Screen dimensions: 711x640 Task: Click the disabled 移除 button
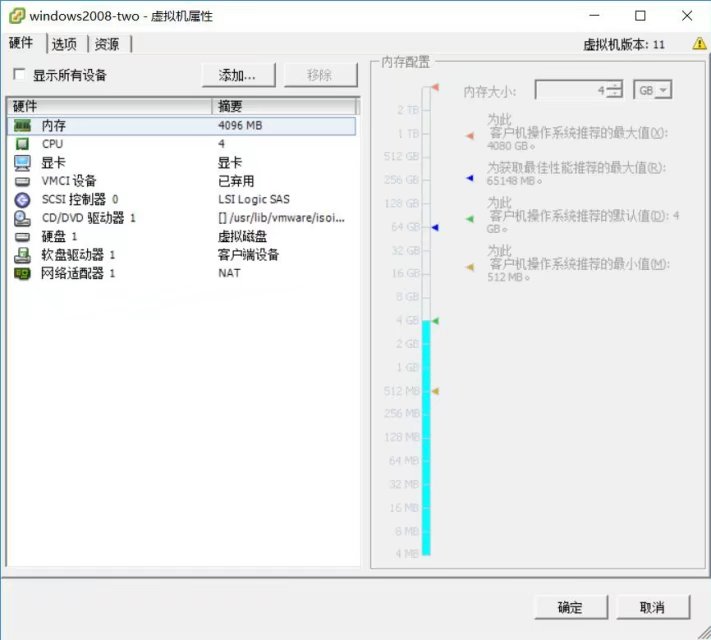coord(320,75)
